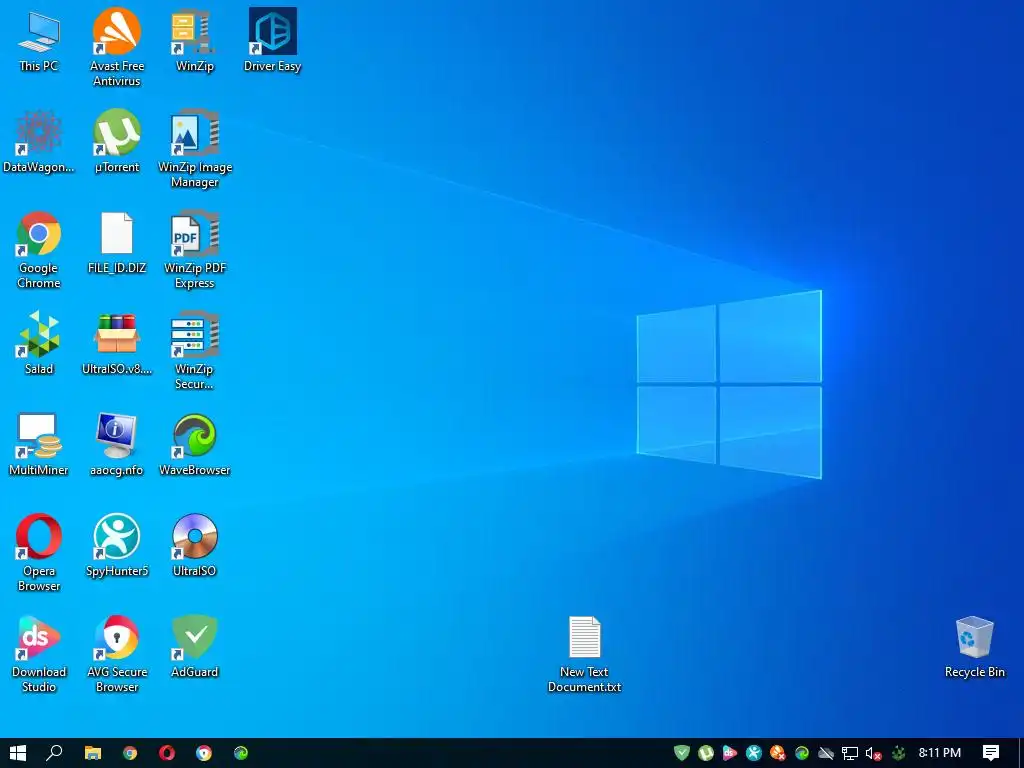Select the SpyHunter5 desktop shortcut
This screenshot has width=1024, height=768.
pyautogui.click(x=117, y=545)
